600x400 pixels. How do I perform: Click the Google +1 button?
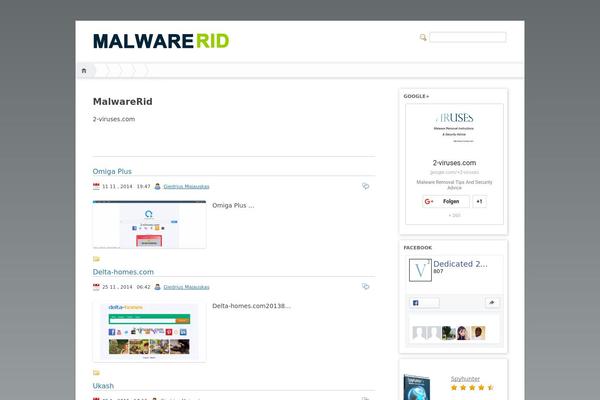coord(479,201)
